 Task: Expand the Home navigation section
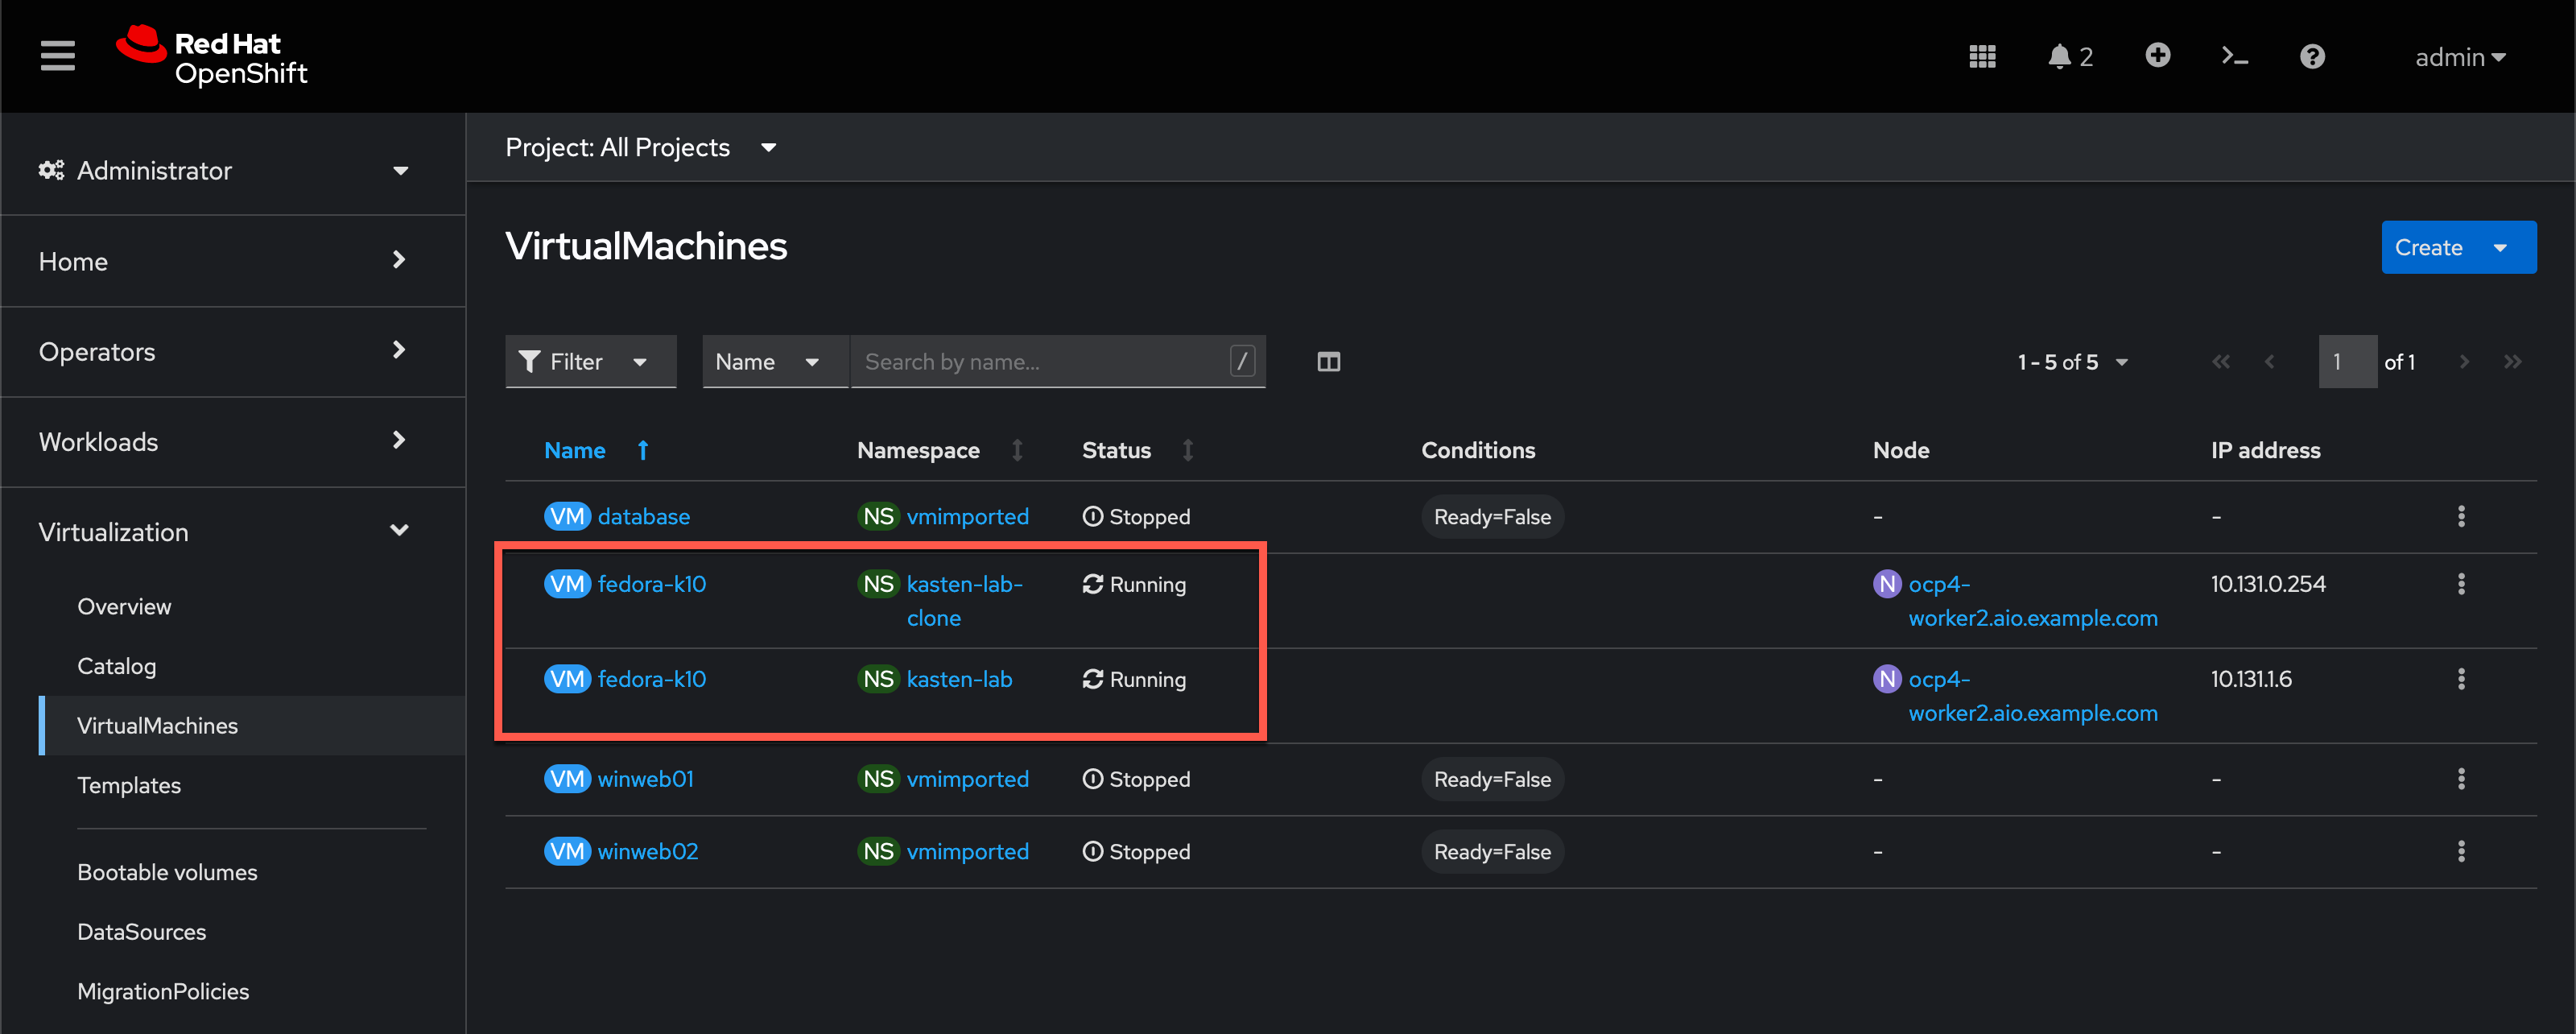click(x=233, y=261)
